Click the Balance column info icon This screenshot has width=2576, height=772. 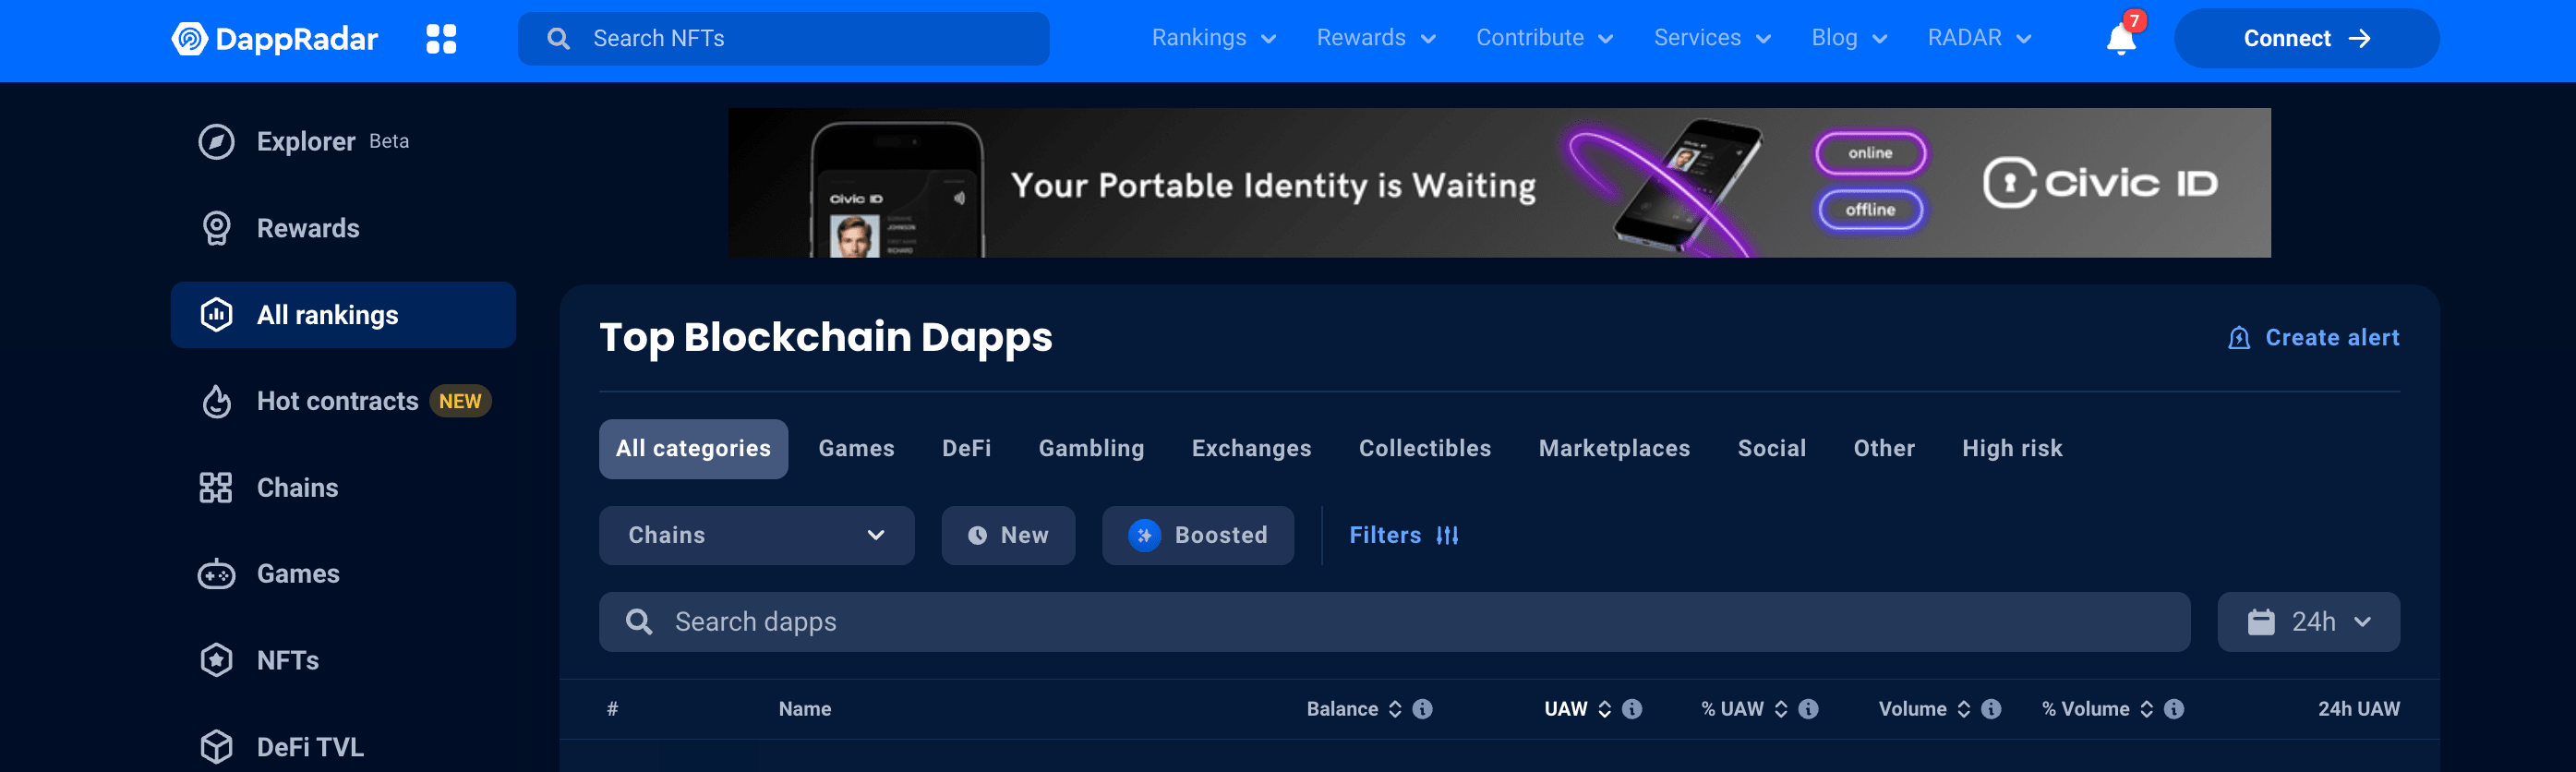click(x=1422, y=709)
